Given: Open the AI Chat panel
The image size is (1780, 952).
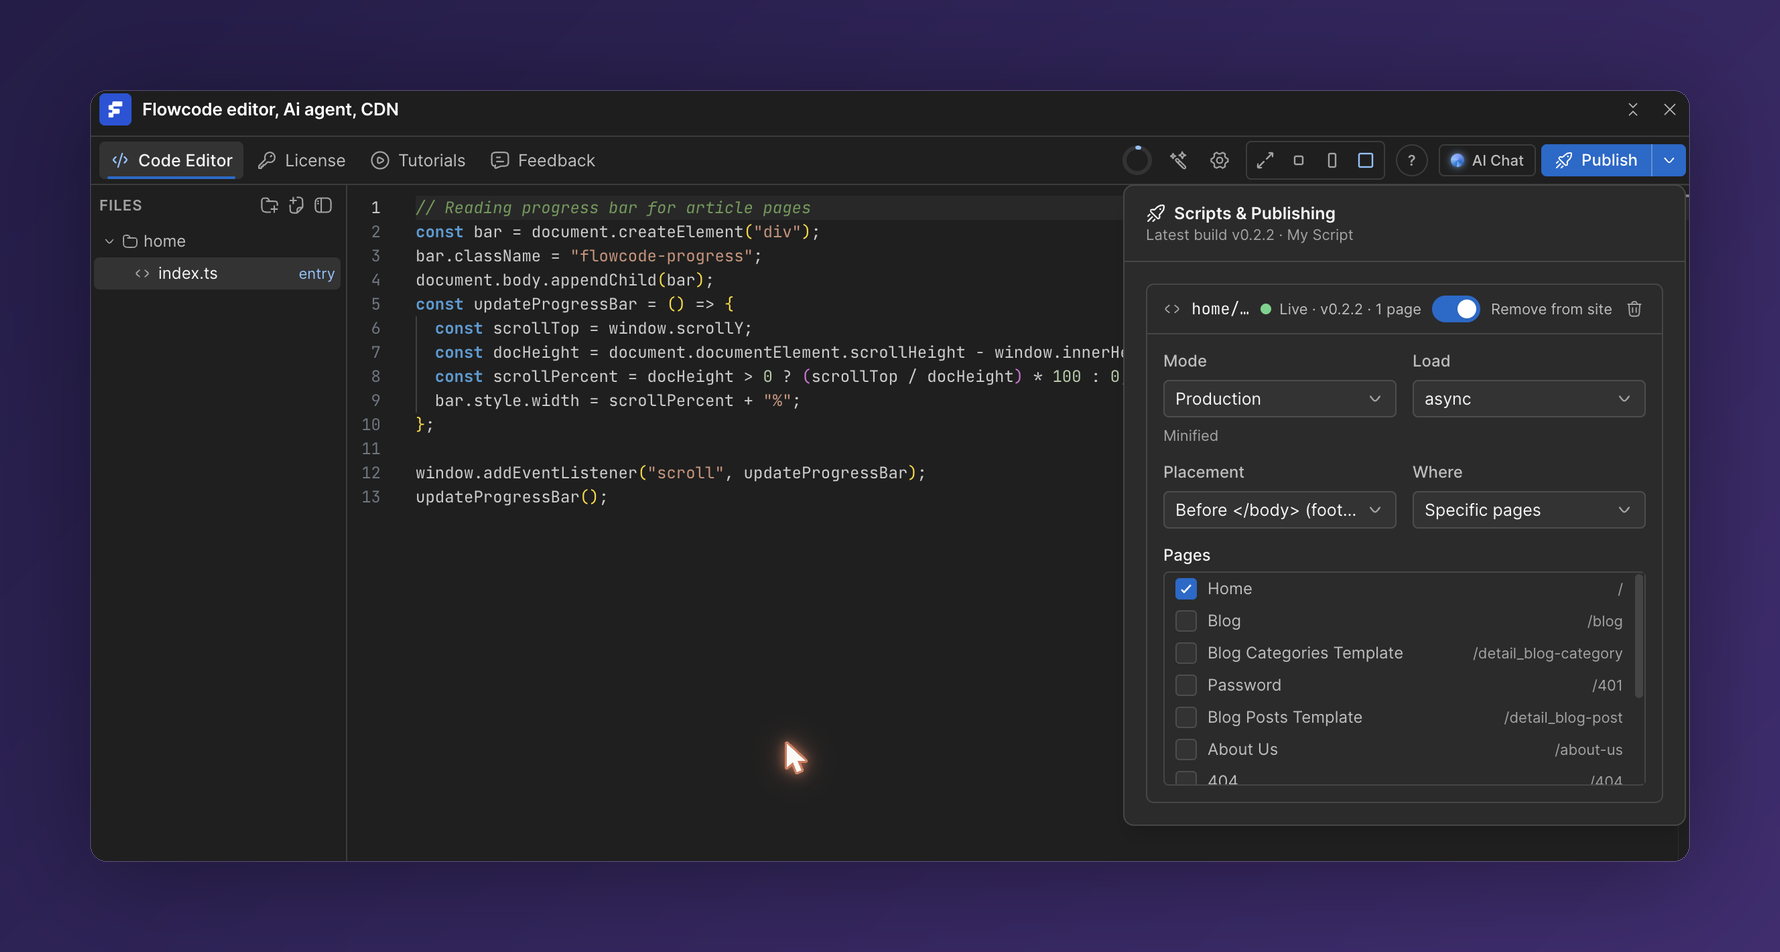Looking at the screenshot, I should tap(1486, 160).
